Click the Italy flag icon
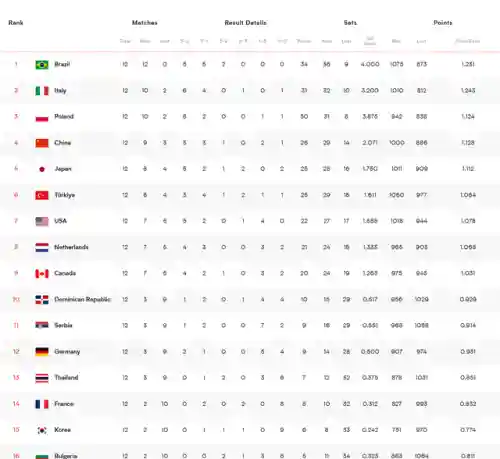500x459 pixels. point(42,91)
